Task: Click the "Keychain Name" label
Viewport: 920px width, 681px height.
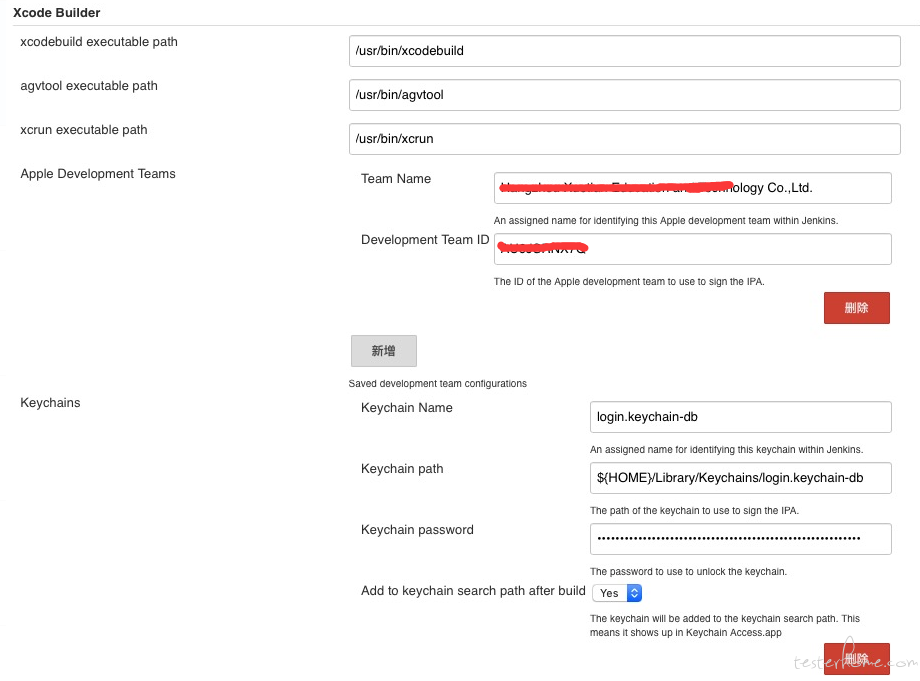Action: click(x=407, y=408)
